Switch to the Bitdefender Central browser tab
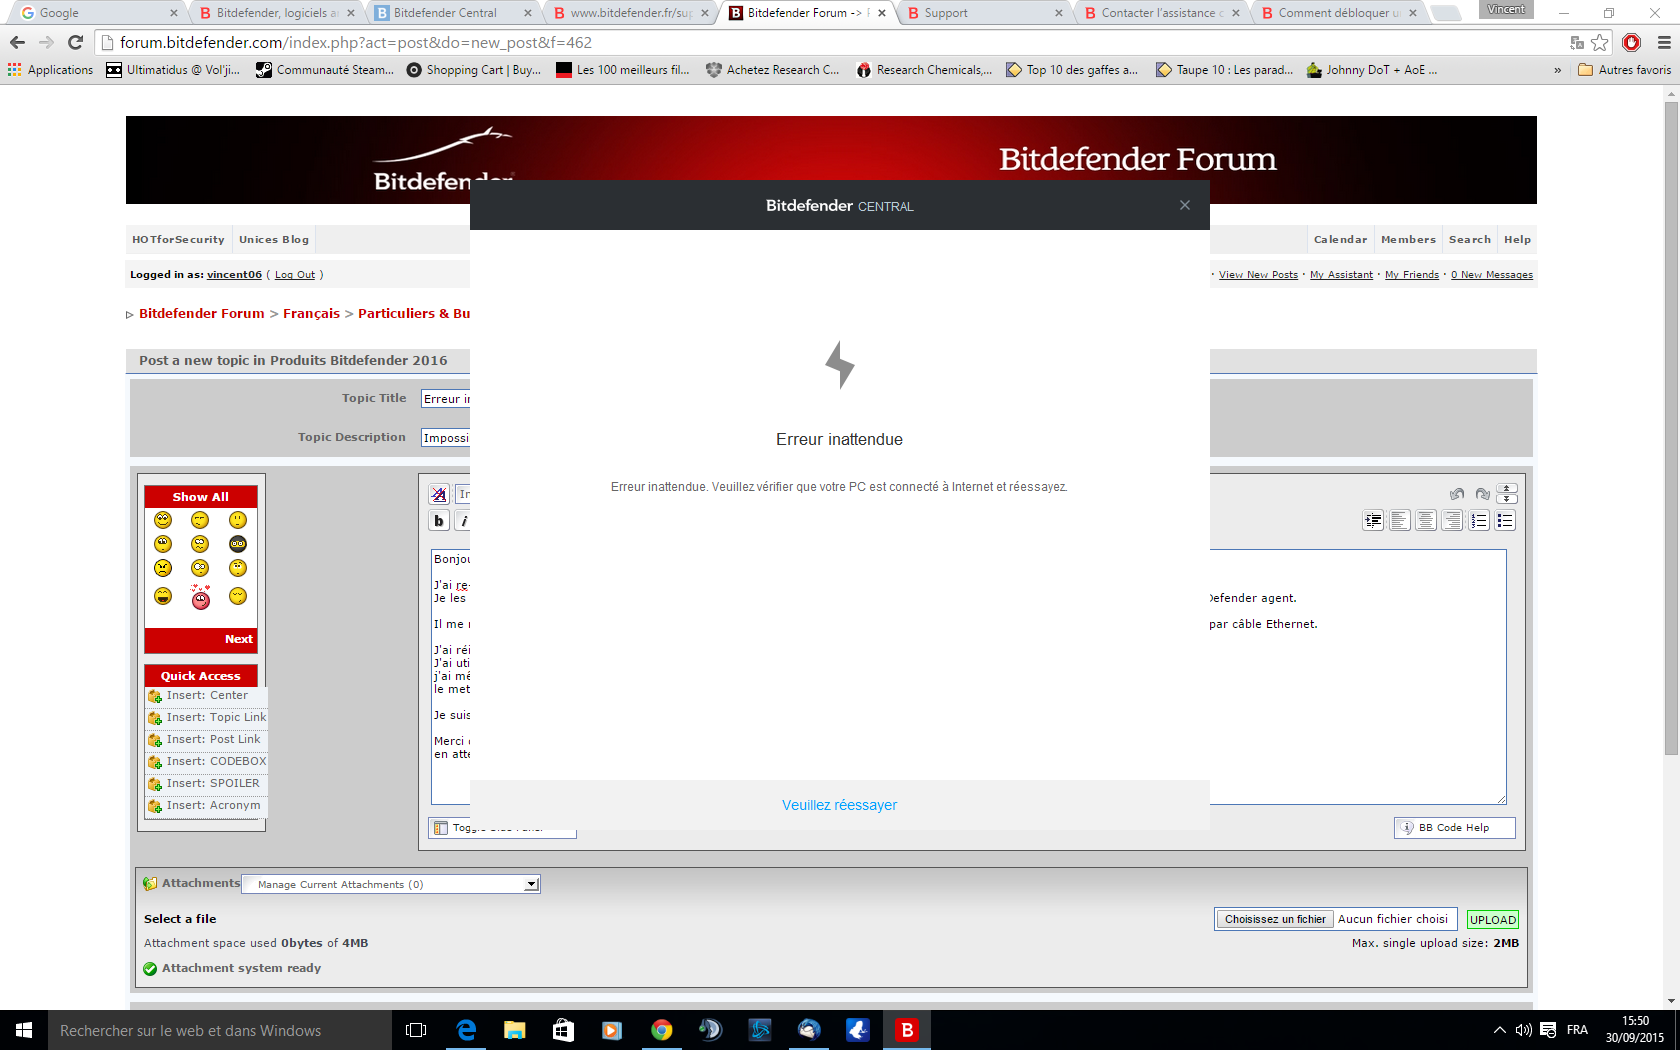This screenshot has width=1680, height=1050. click(453, 13)
